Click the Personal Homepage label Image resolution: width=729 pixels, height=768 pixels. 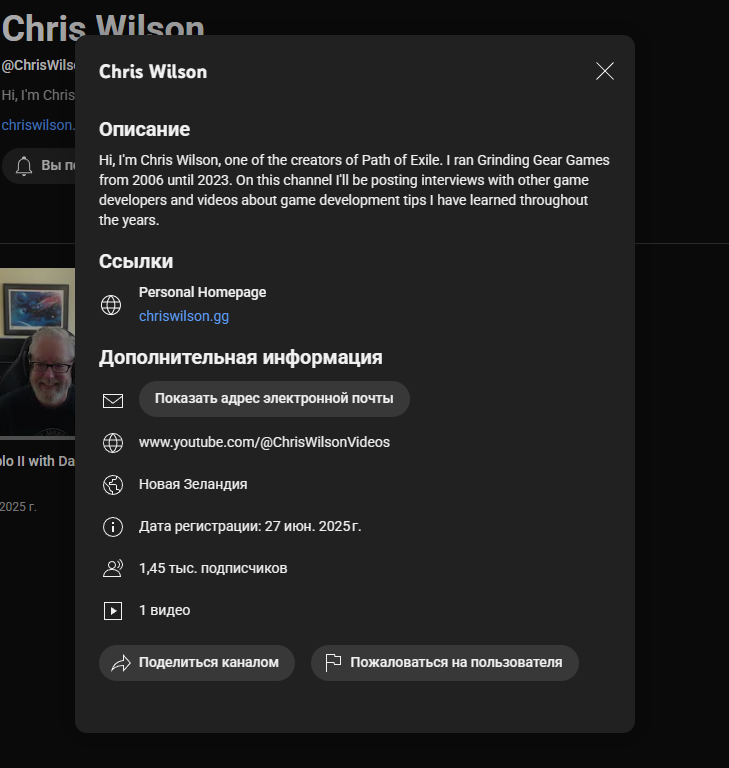(x=202, y=292)
